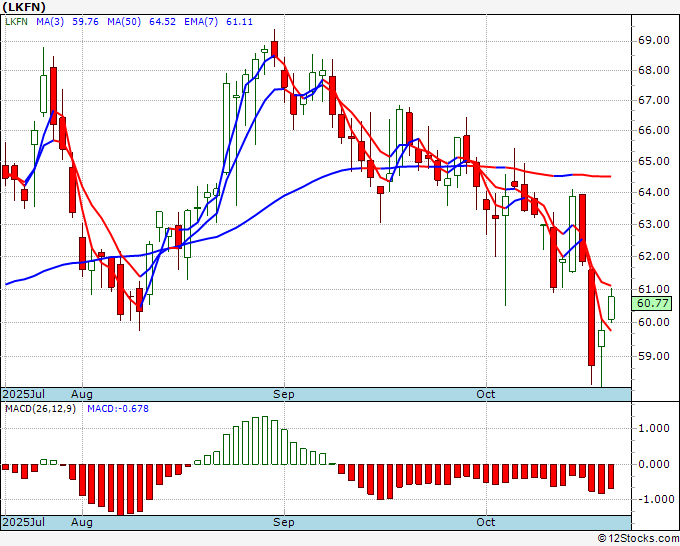Click the MA(50) value 64.52
The image size is (680, 546).
coord(162,22)
